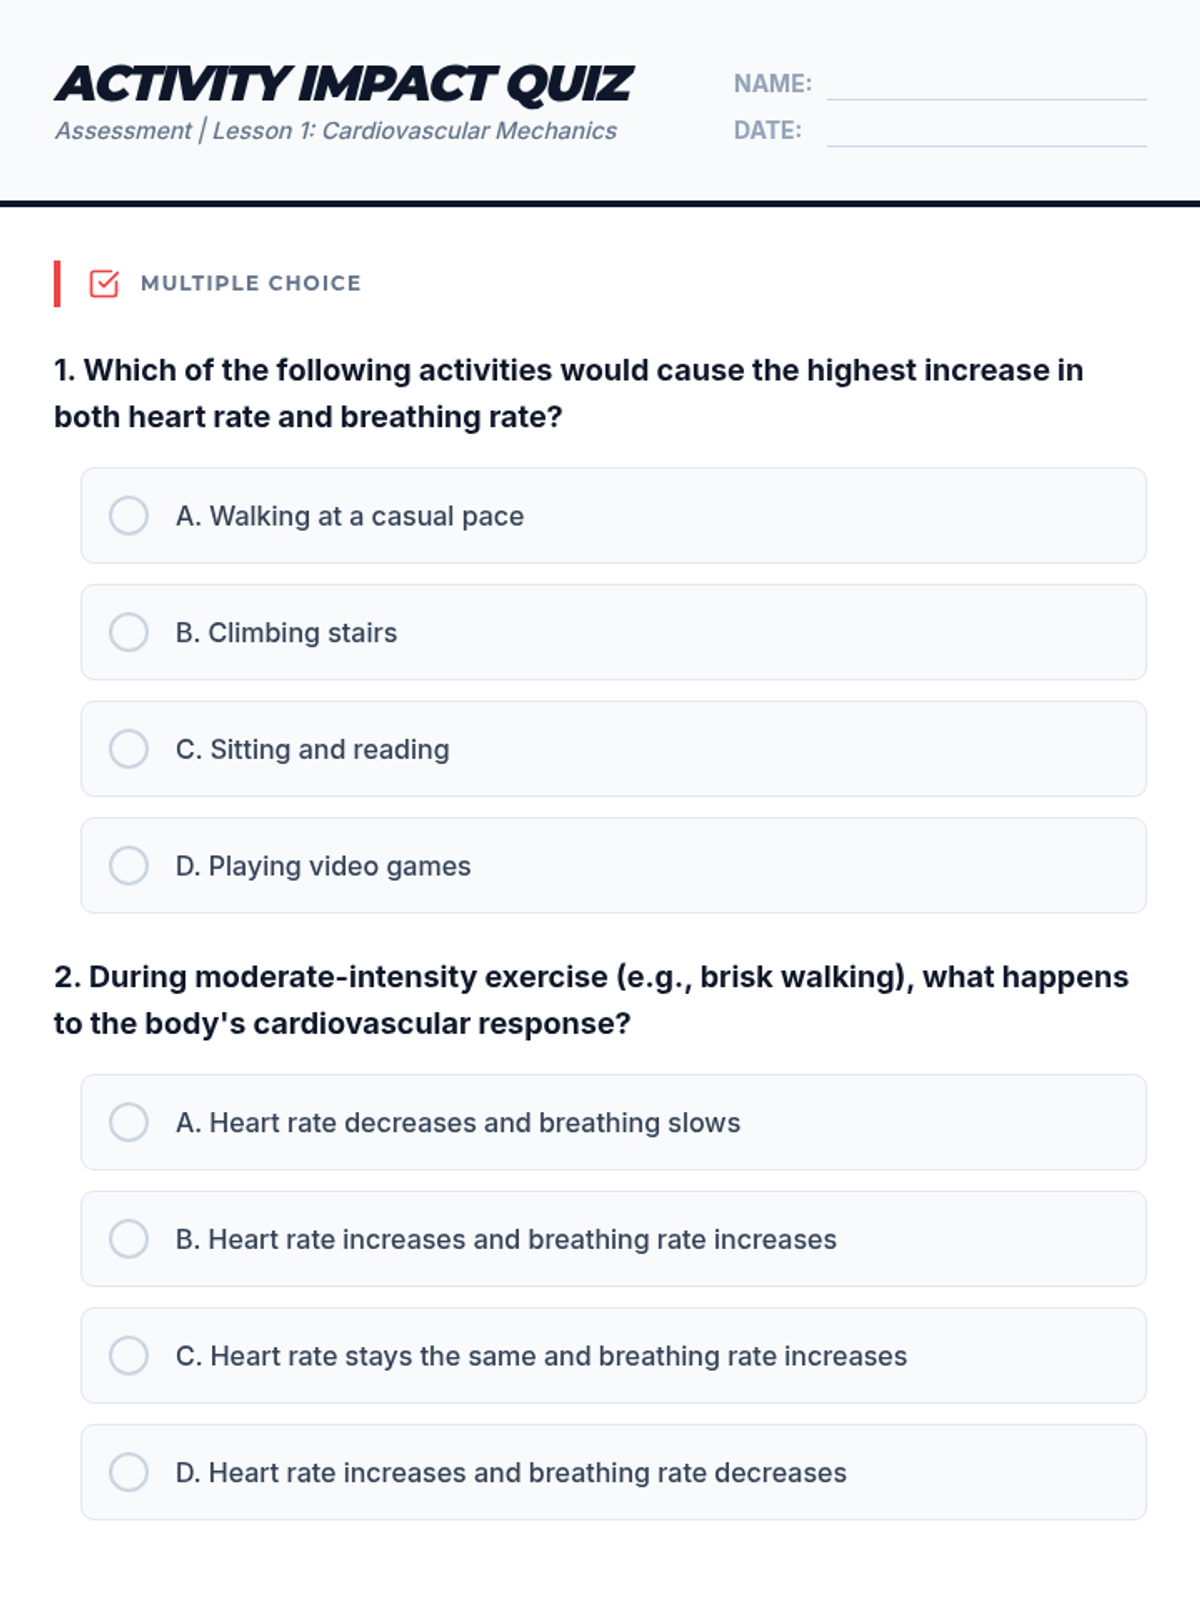Select radio for Sitting and reading

(x=129, y=749)
